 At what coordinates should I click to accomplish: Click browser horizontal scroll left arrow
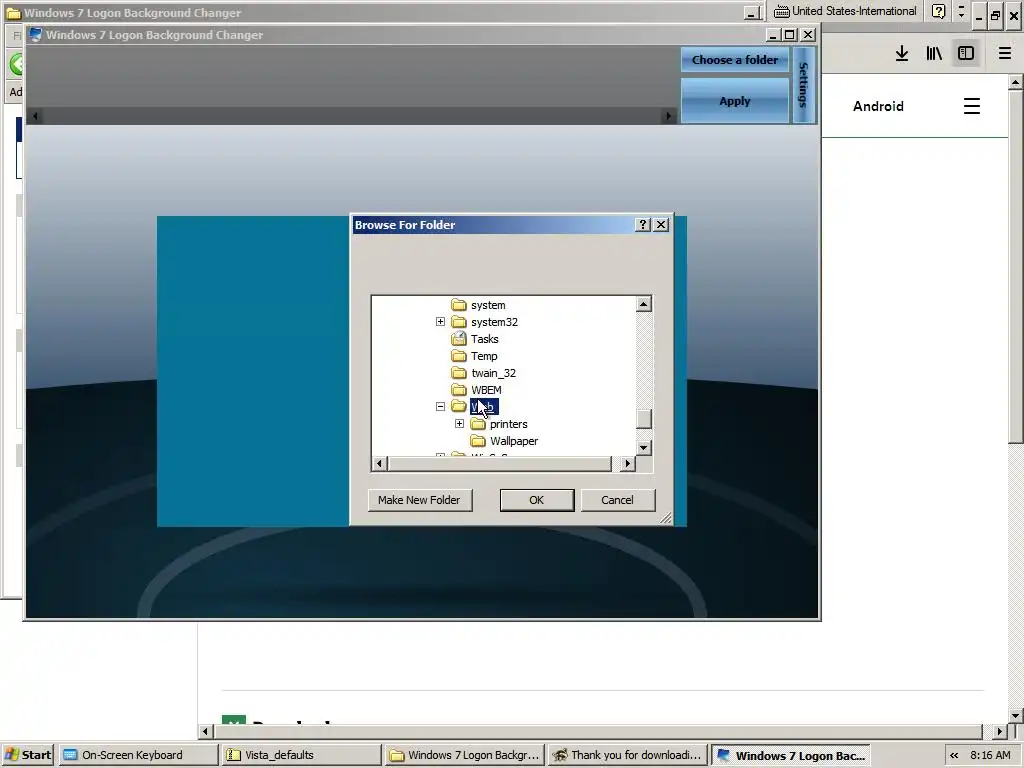point(205,731)
